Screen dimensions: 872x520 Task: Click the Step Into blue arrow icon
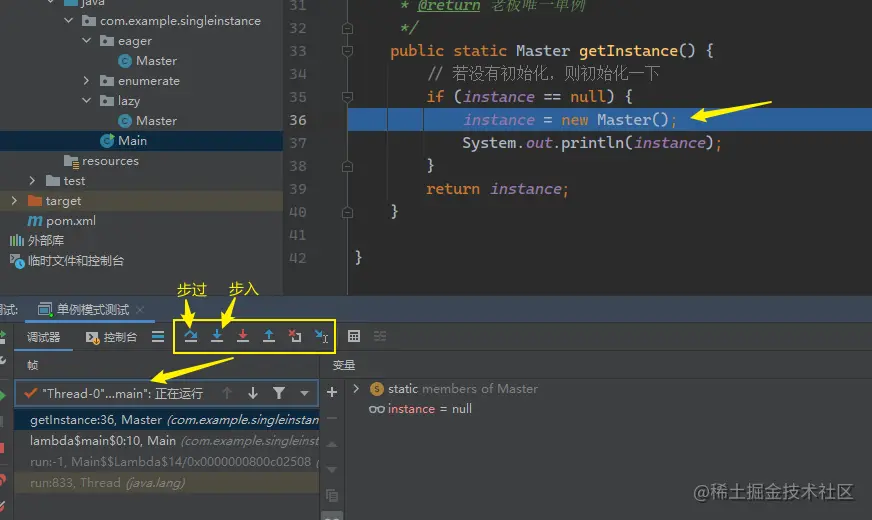217,336
